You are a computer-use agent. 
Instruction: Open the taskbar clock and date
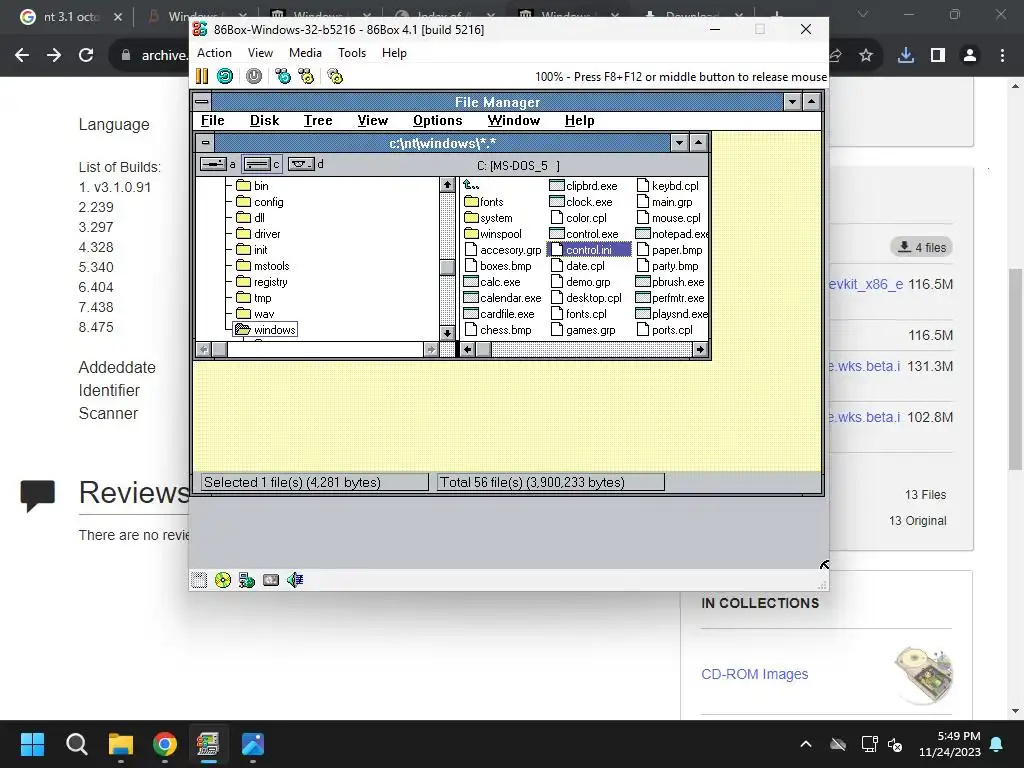point(950,744)
